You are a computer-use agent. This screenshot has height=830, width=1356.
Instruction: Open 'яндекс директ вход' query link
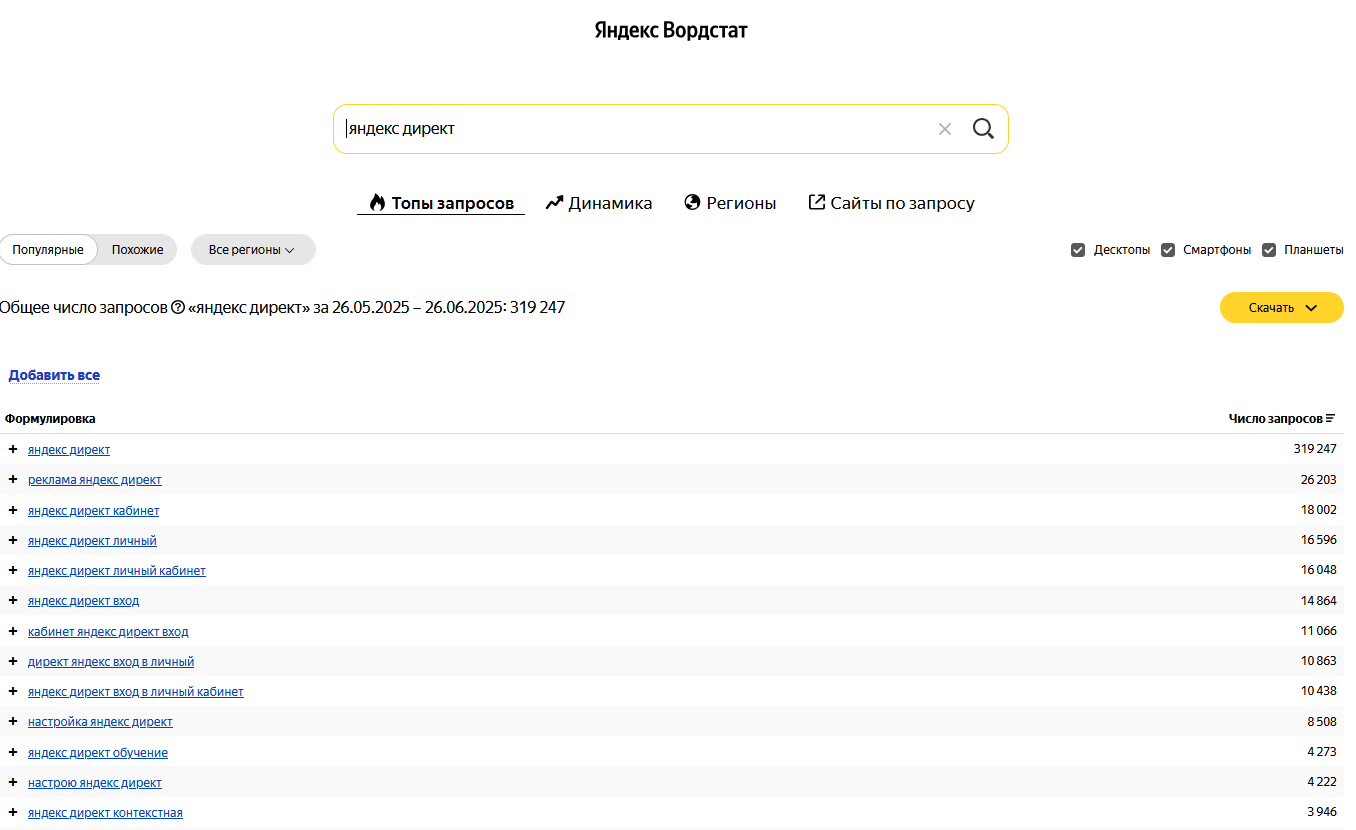84,601
